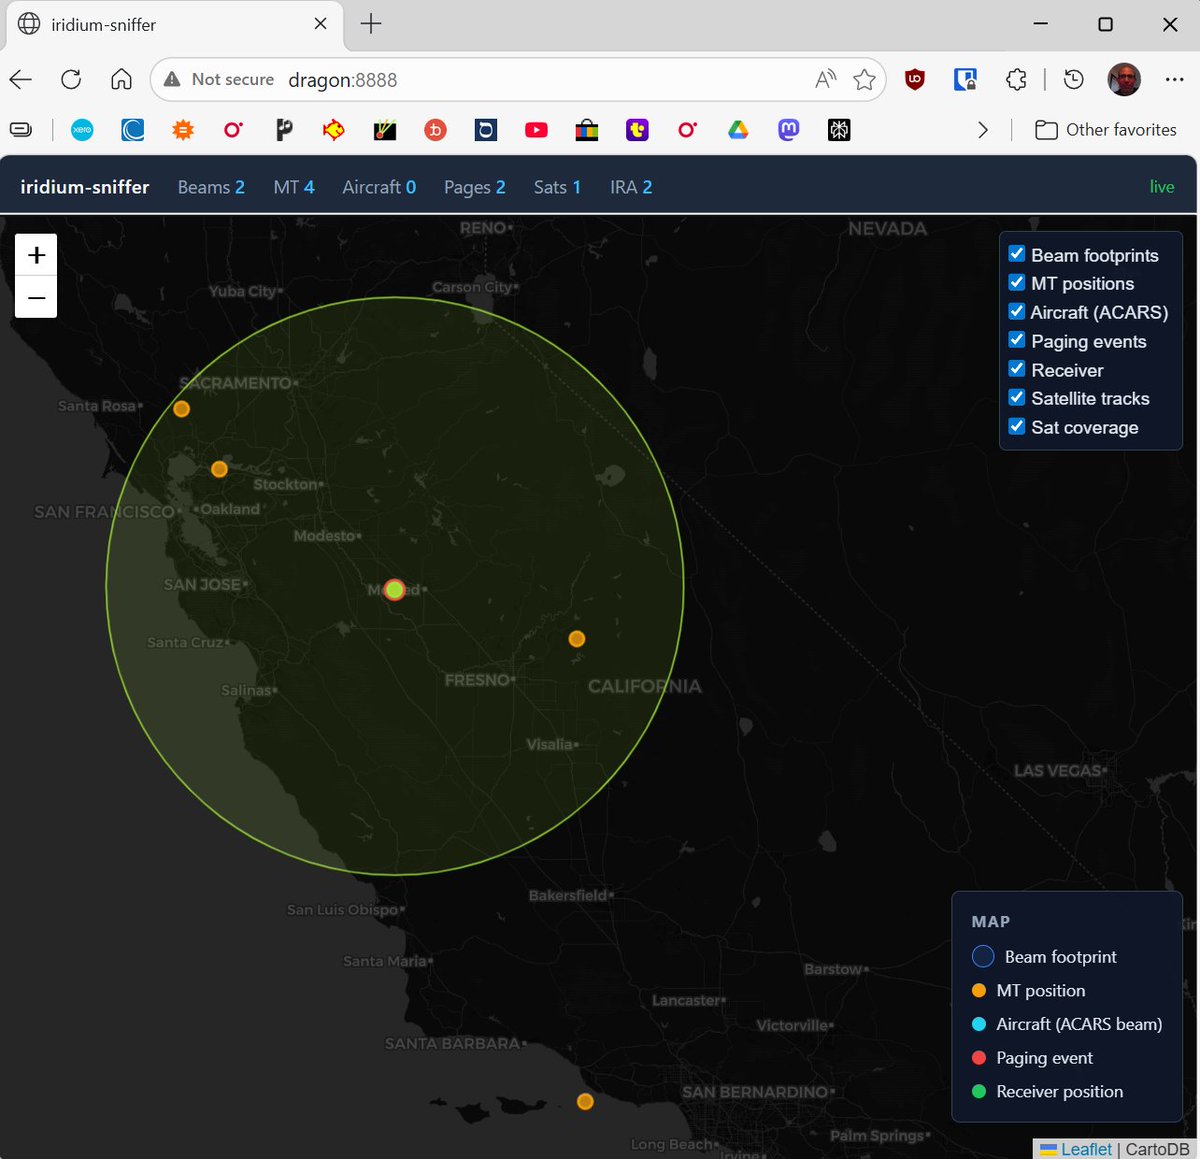Close the iridium-sniffer browser tab
Screen dimensions: 1200x1159
click(x=320, y=24)
